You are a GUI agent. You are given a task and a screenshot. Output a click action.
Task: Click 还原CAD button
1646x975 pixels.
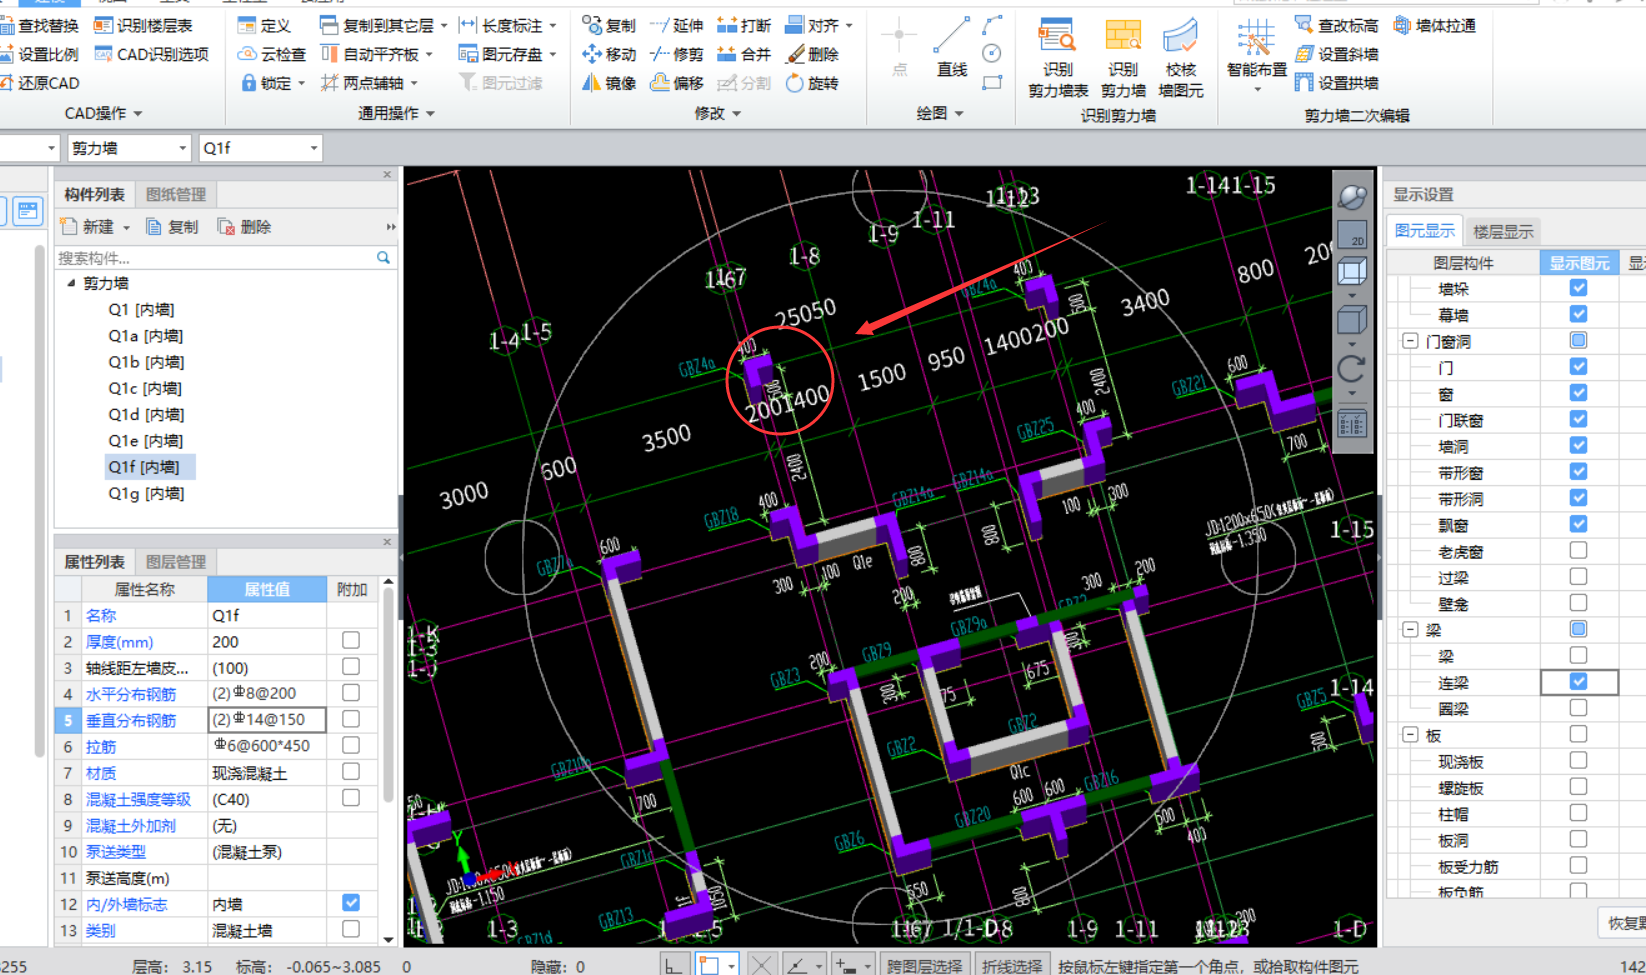[x=40, y=83]
